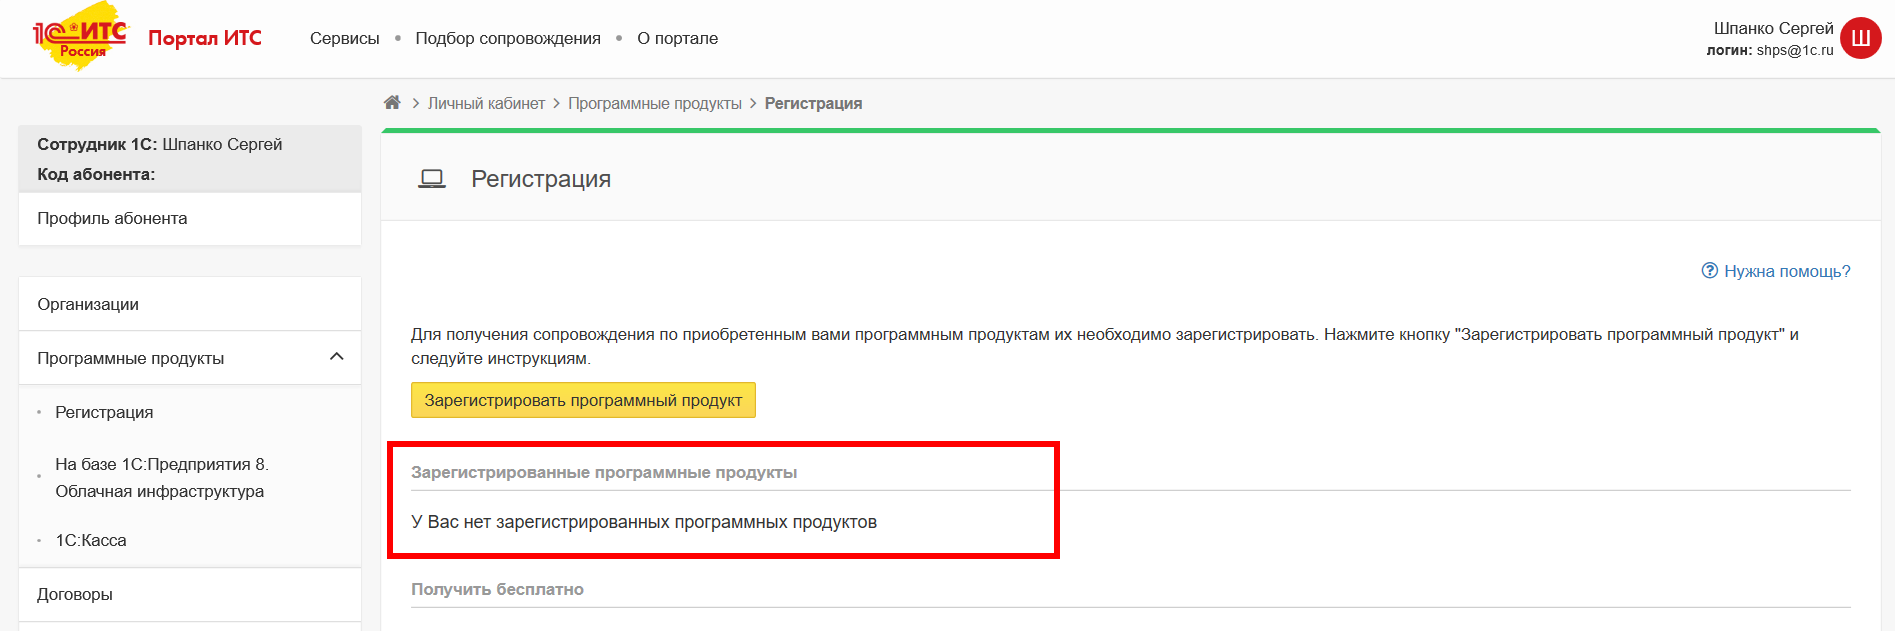This screenshot has height=631, width=1895.
Task: Collapse the Программные продукты sidebar section
Action: [x=337, y=357]
